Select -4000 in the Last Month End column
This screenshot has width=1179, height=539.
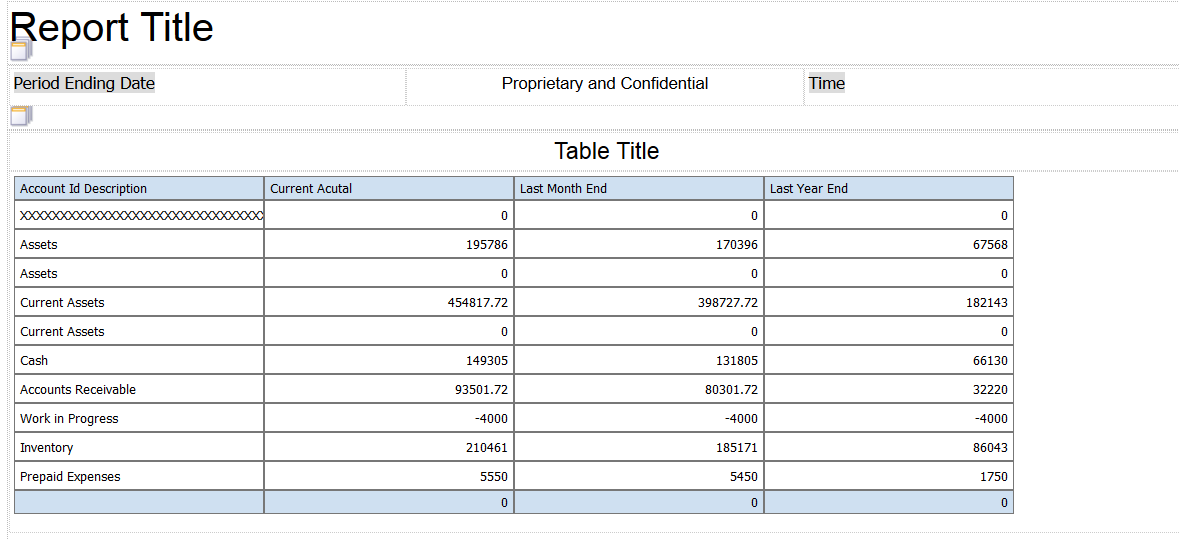[x=741, y=419]
